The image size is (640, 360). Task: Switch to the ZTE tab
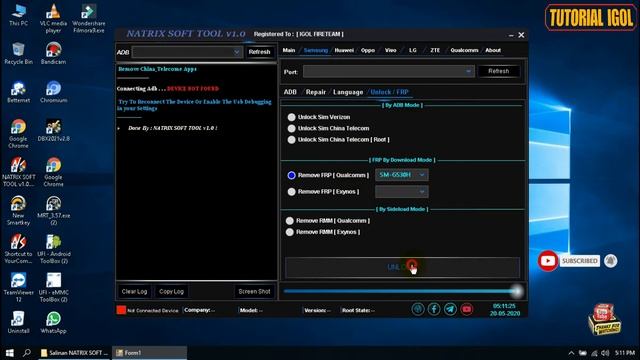pos(435,50)
